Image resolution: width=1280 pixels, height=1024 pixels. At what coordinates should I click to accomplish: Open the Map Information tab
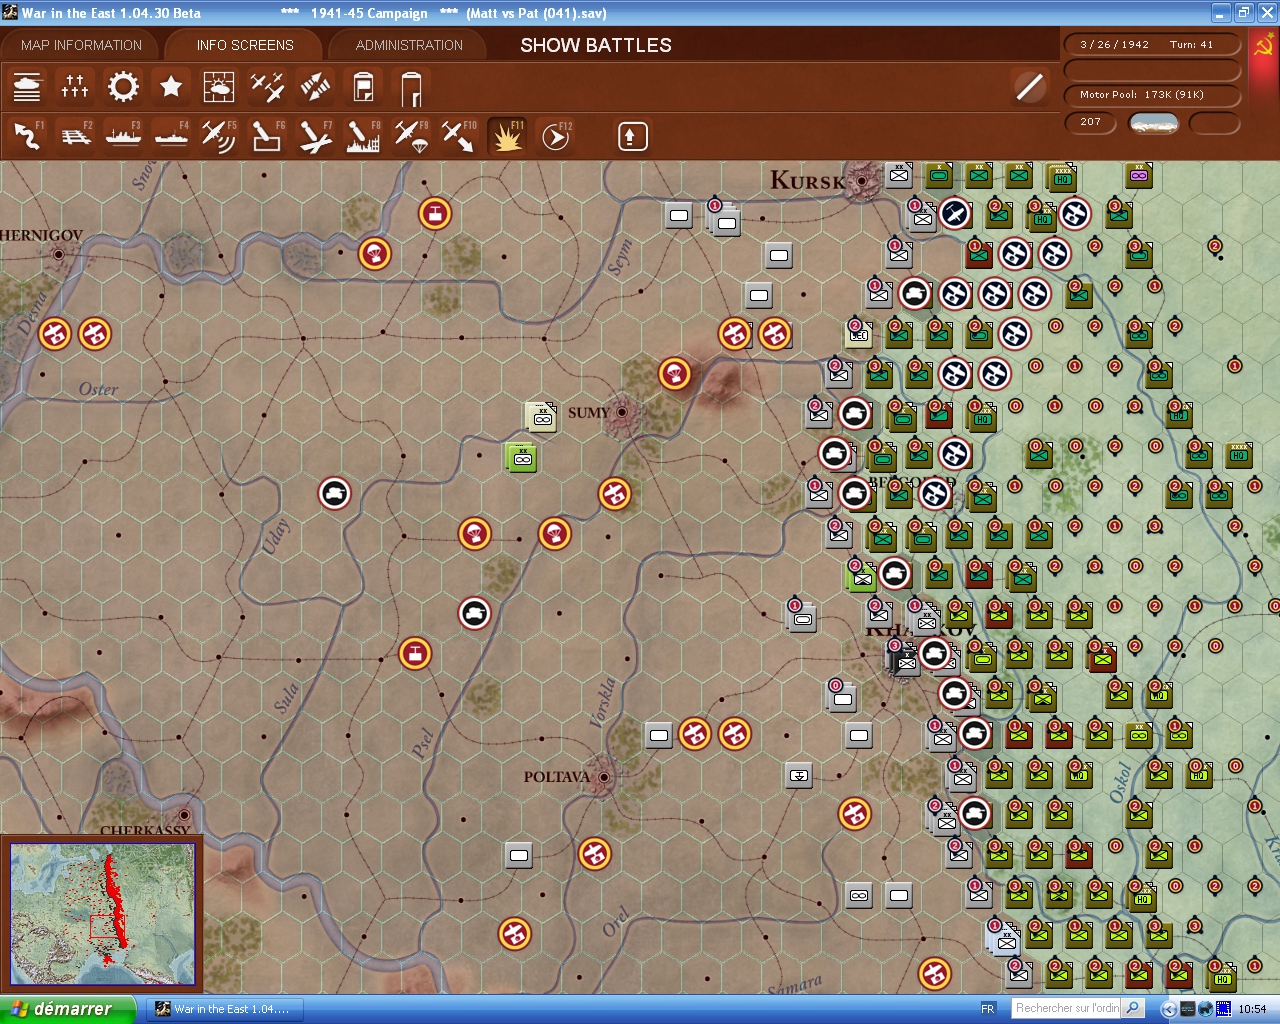click(82, 45)
